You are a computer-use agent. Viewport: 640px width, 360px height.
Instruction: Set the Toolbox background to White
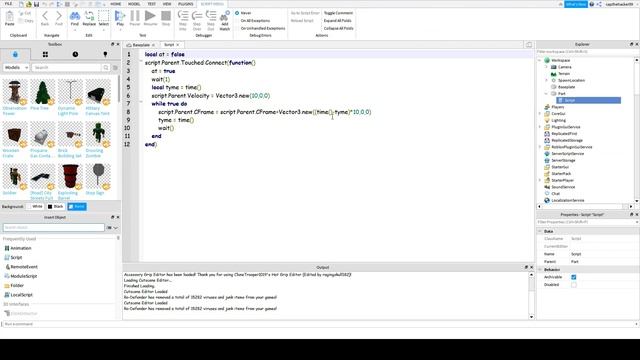point(35,207)
